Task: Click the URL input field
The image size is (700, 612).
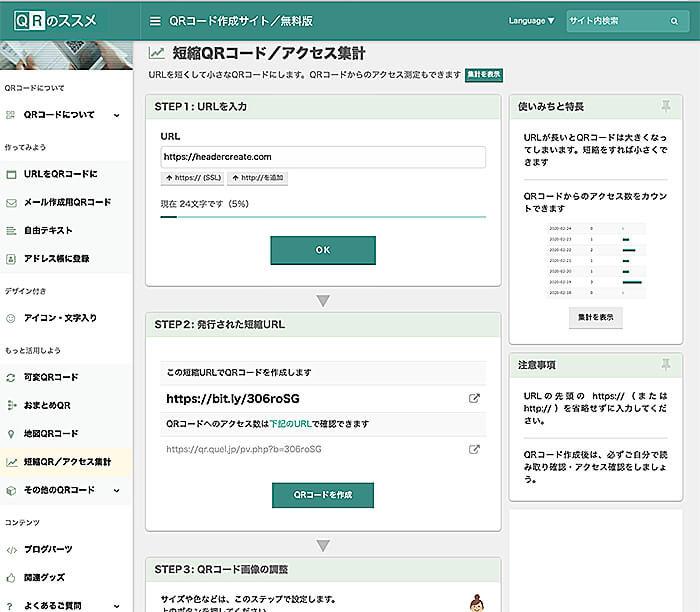Action: (323, 157)
